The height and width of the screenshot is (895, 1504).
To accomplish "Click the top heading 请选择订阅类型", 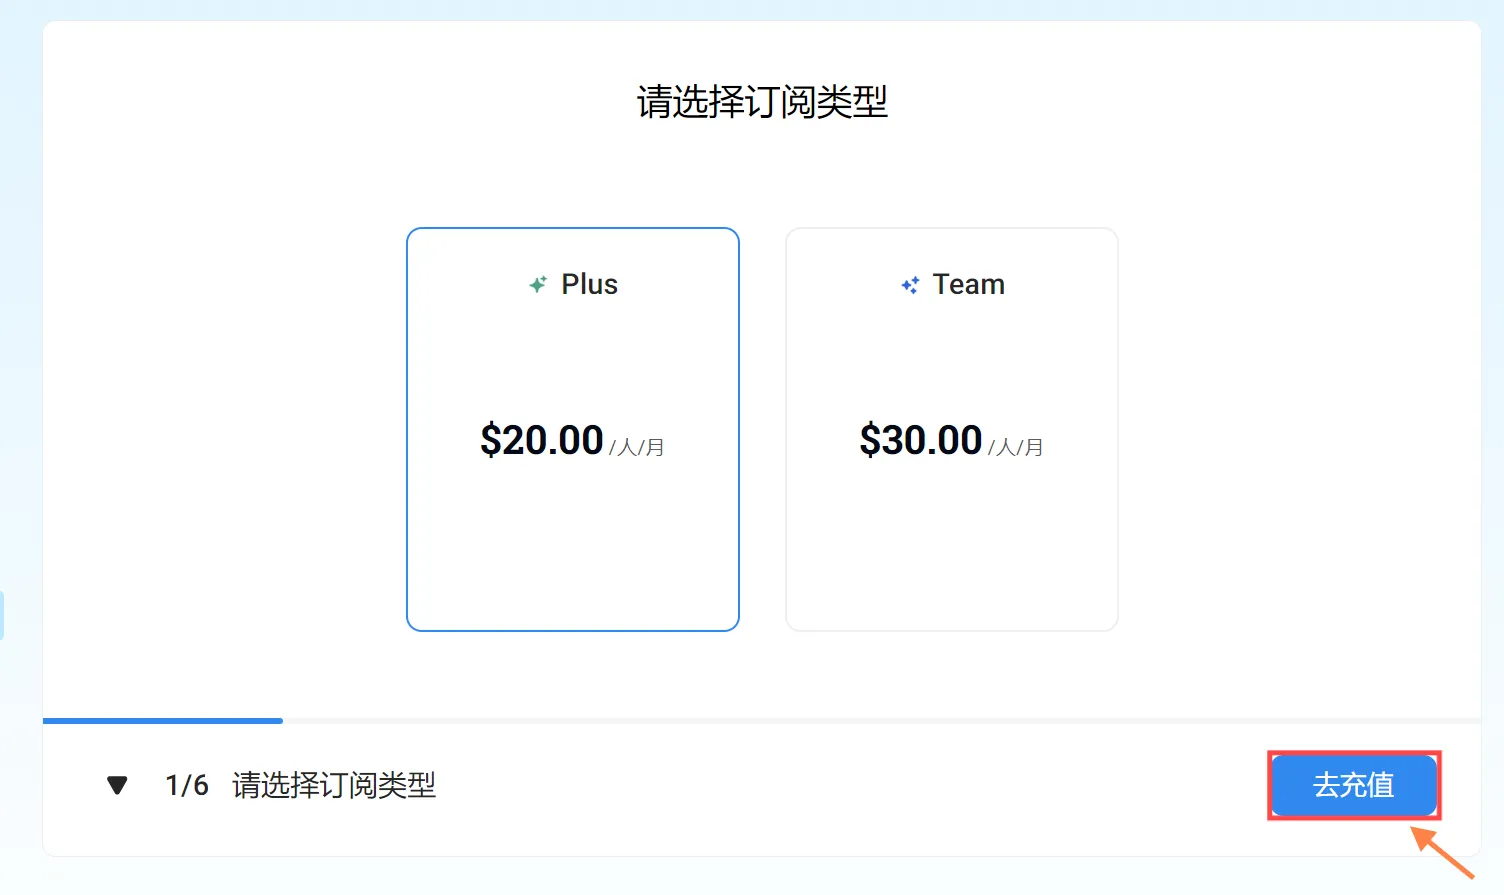I will pyautogui.click(x=762, y=102).
